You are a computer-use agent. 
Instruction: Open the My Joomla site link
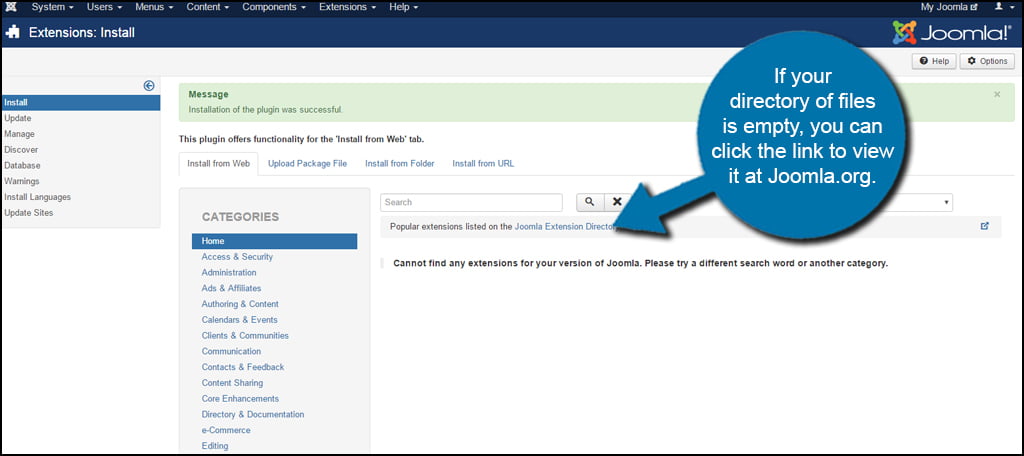coord(949,7)
